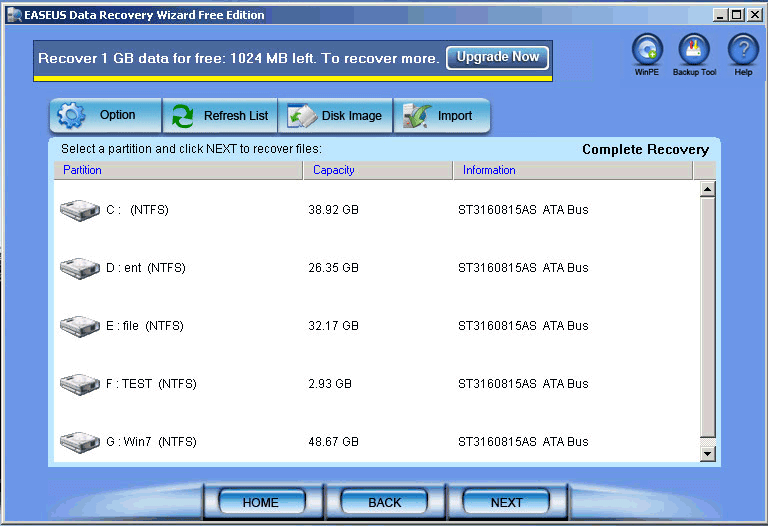Viewport: 768px width, 526px height.
Task: Click the BACK button
Action: (x=384, y=502)
